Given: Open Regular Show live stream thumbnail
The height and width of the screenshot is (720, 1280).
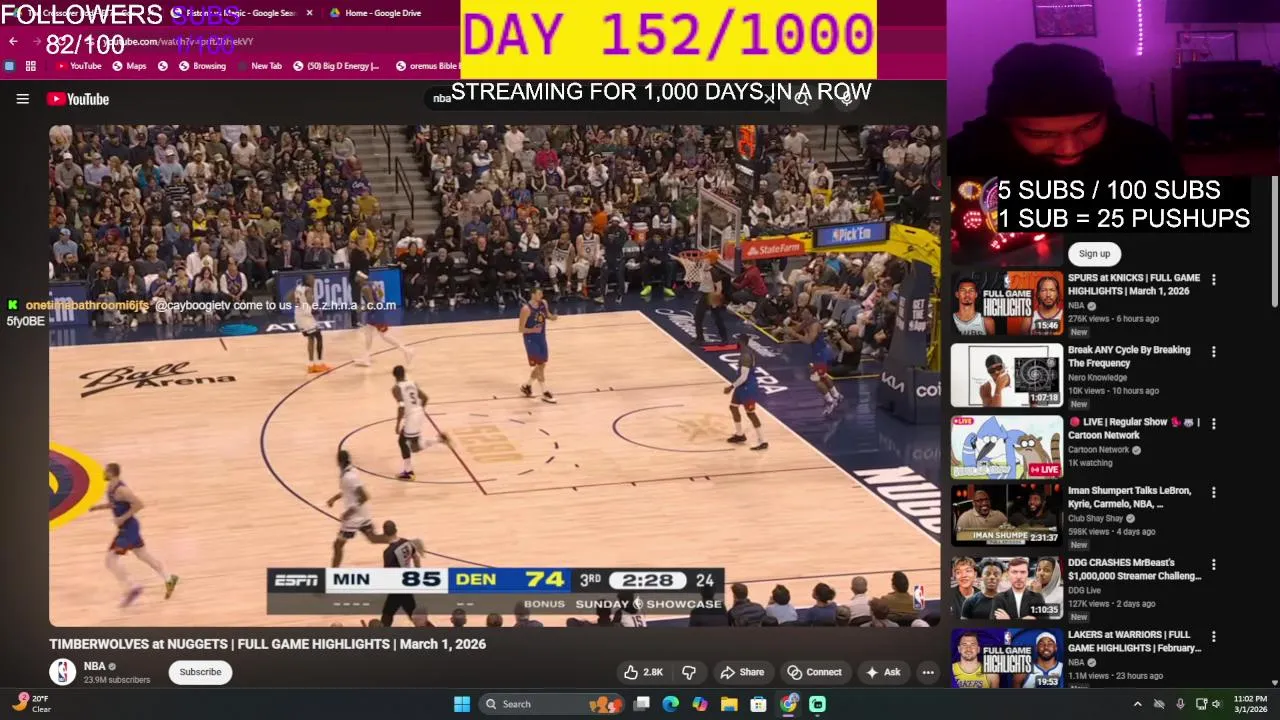Looking at the screenshot, I should tap(1006, 447).
